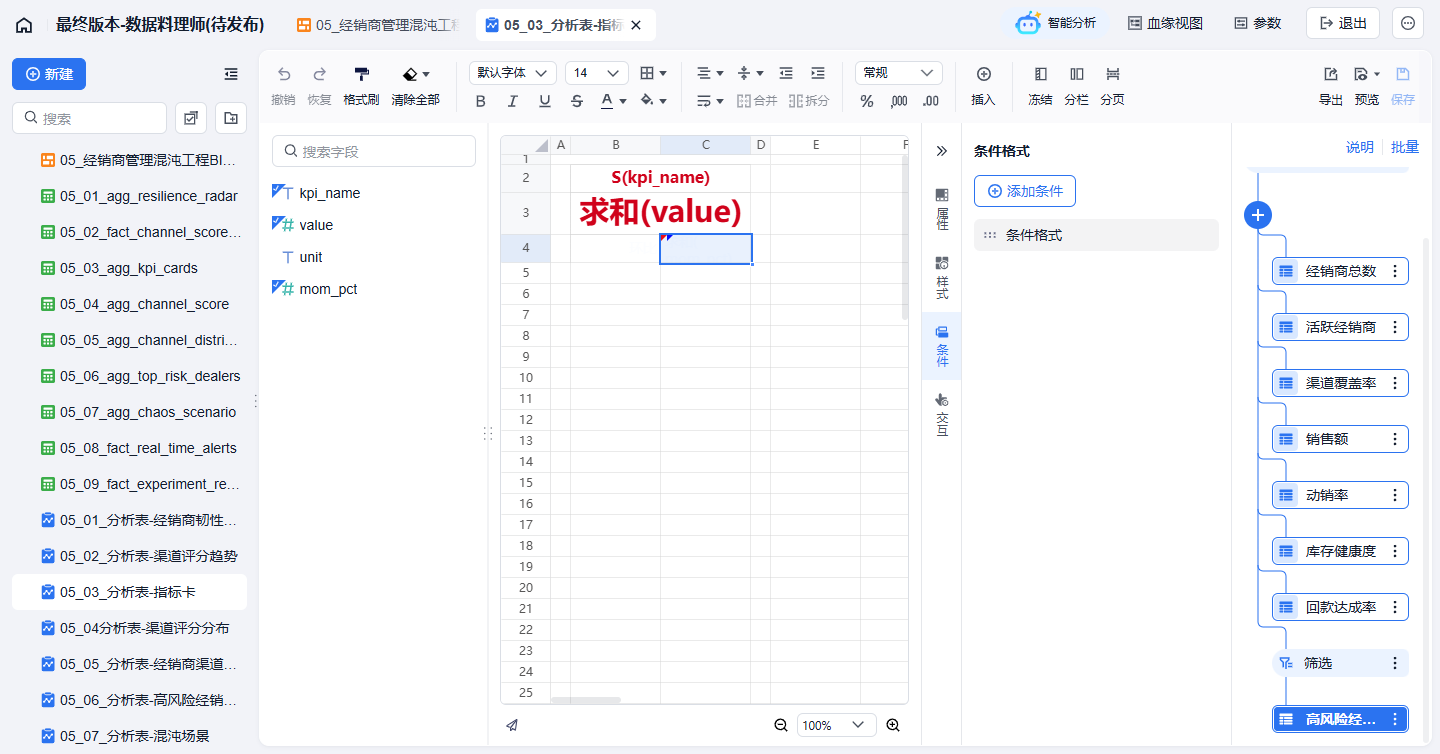The width and height of the screenshot is (1440, 754).
Task: Collapse the resource list panel
Action: click(231, 74)
